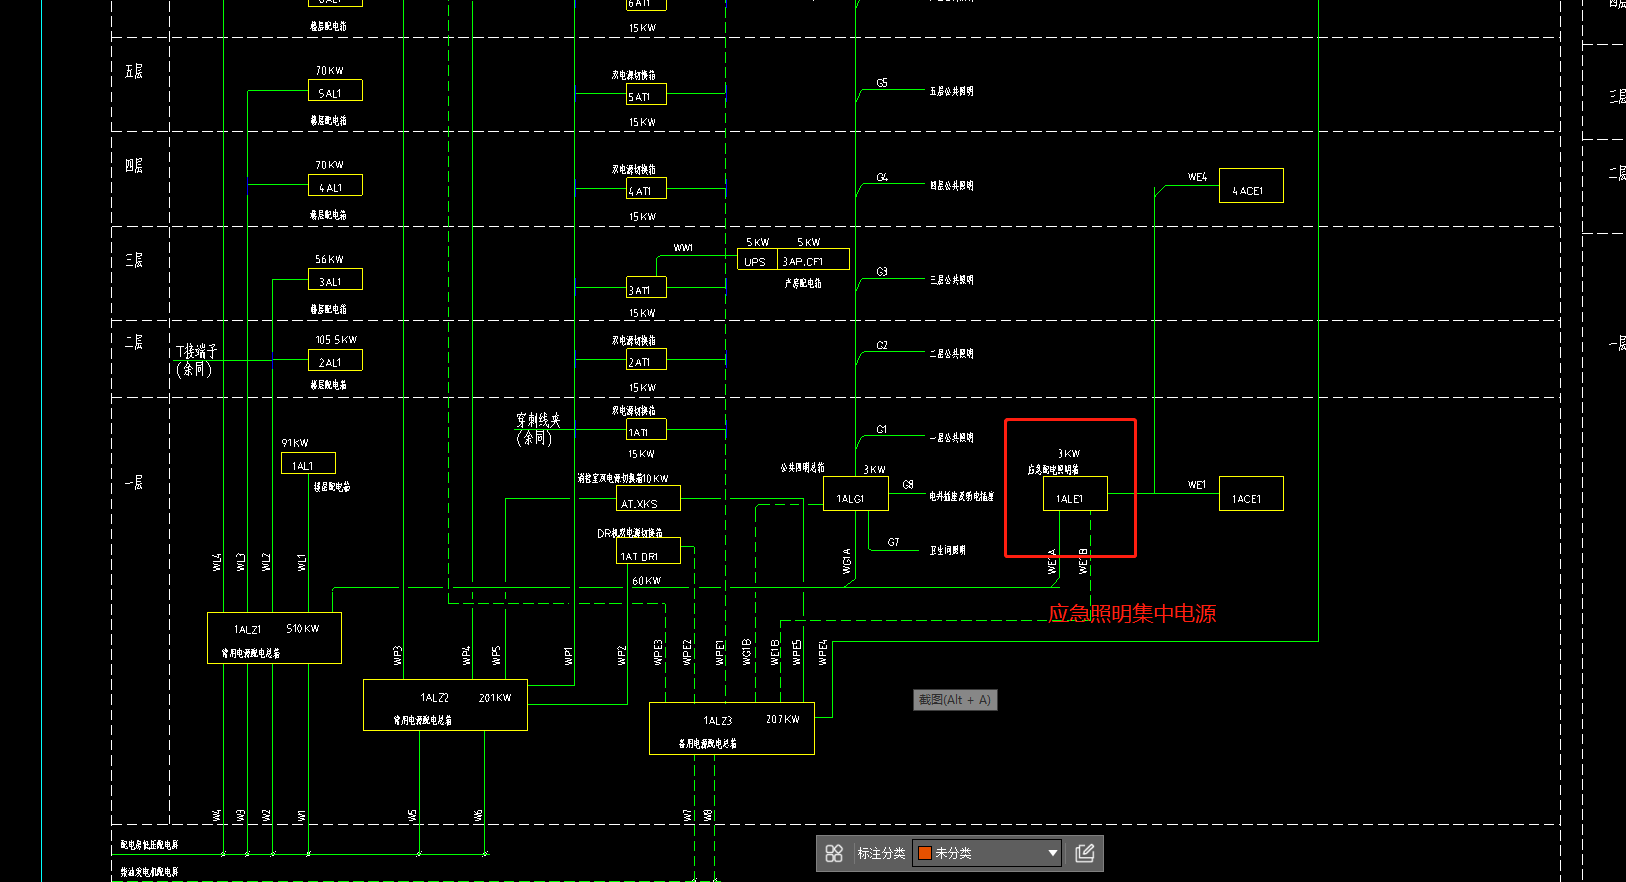This screenshot has height=882, width=1626.
Task: Select the 1ALZ3 207KW main panel
Action: (732, 729)
